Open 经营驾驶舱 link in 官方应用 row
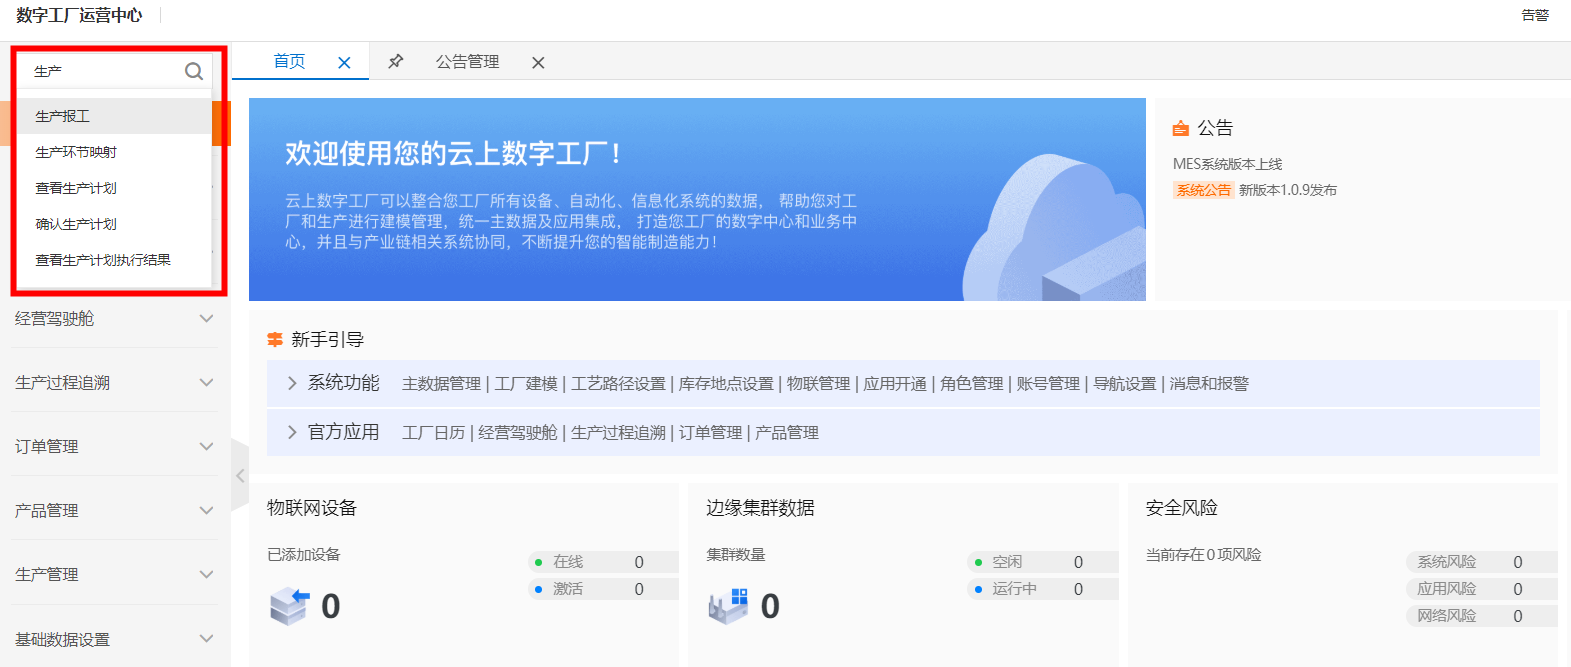The width and height of the screenshot is (1571, 667). [518, 433]
